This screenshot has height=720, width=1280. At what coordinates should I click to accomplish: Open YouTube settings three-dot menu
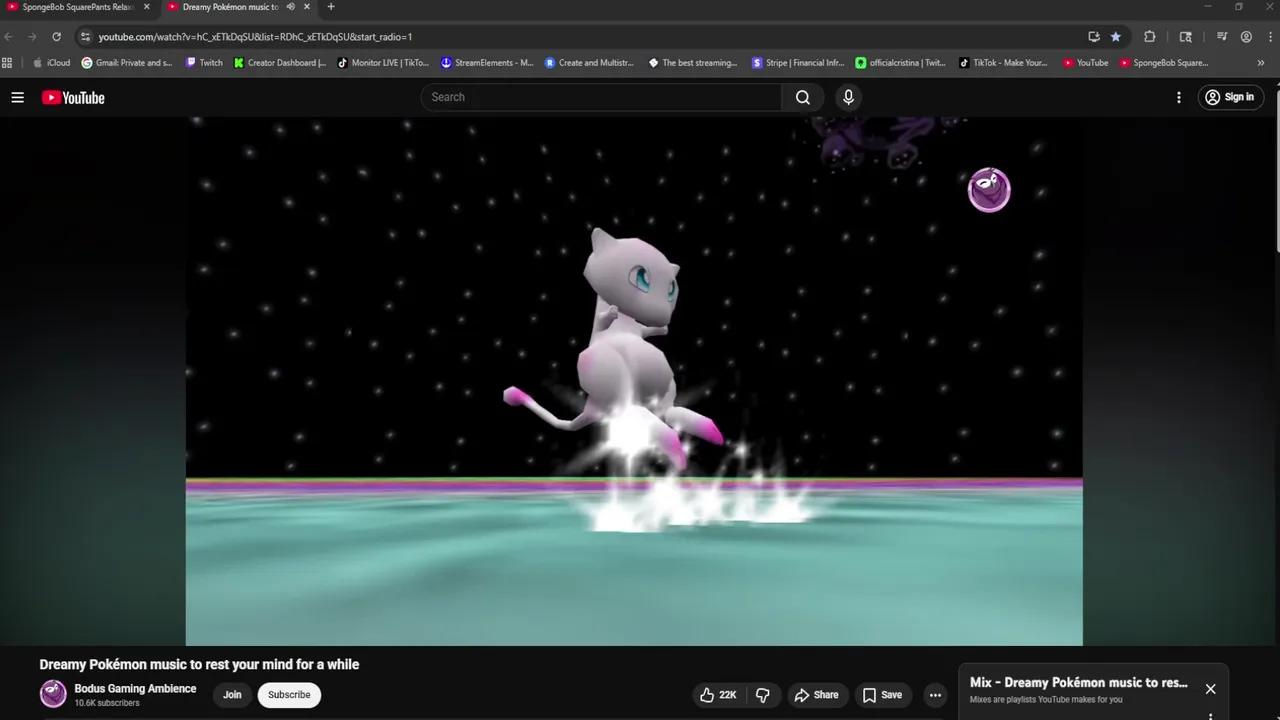coord(1179,97)
